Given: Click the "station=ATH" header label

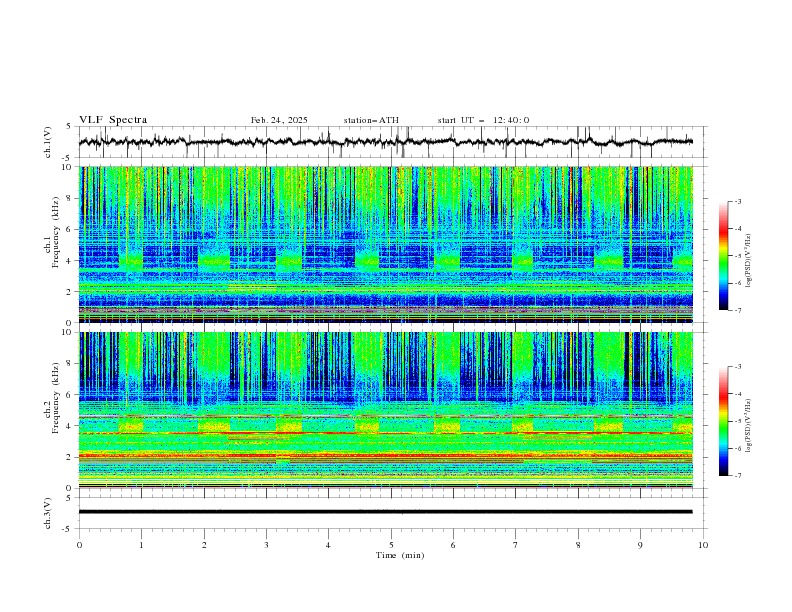Looking at the screenshot, I should click(x=371, y=120).
